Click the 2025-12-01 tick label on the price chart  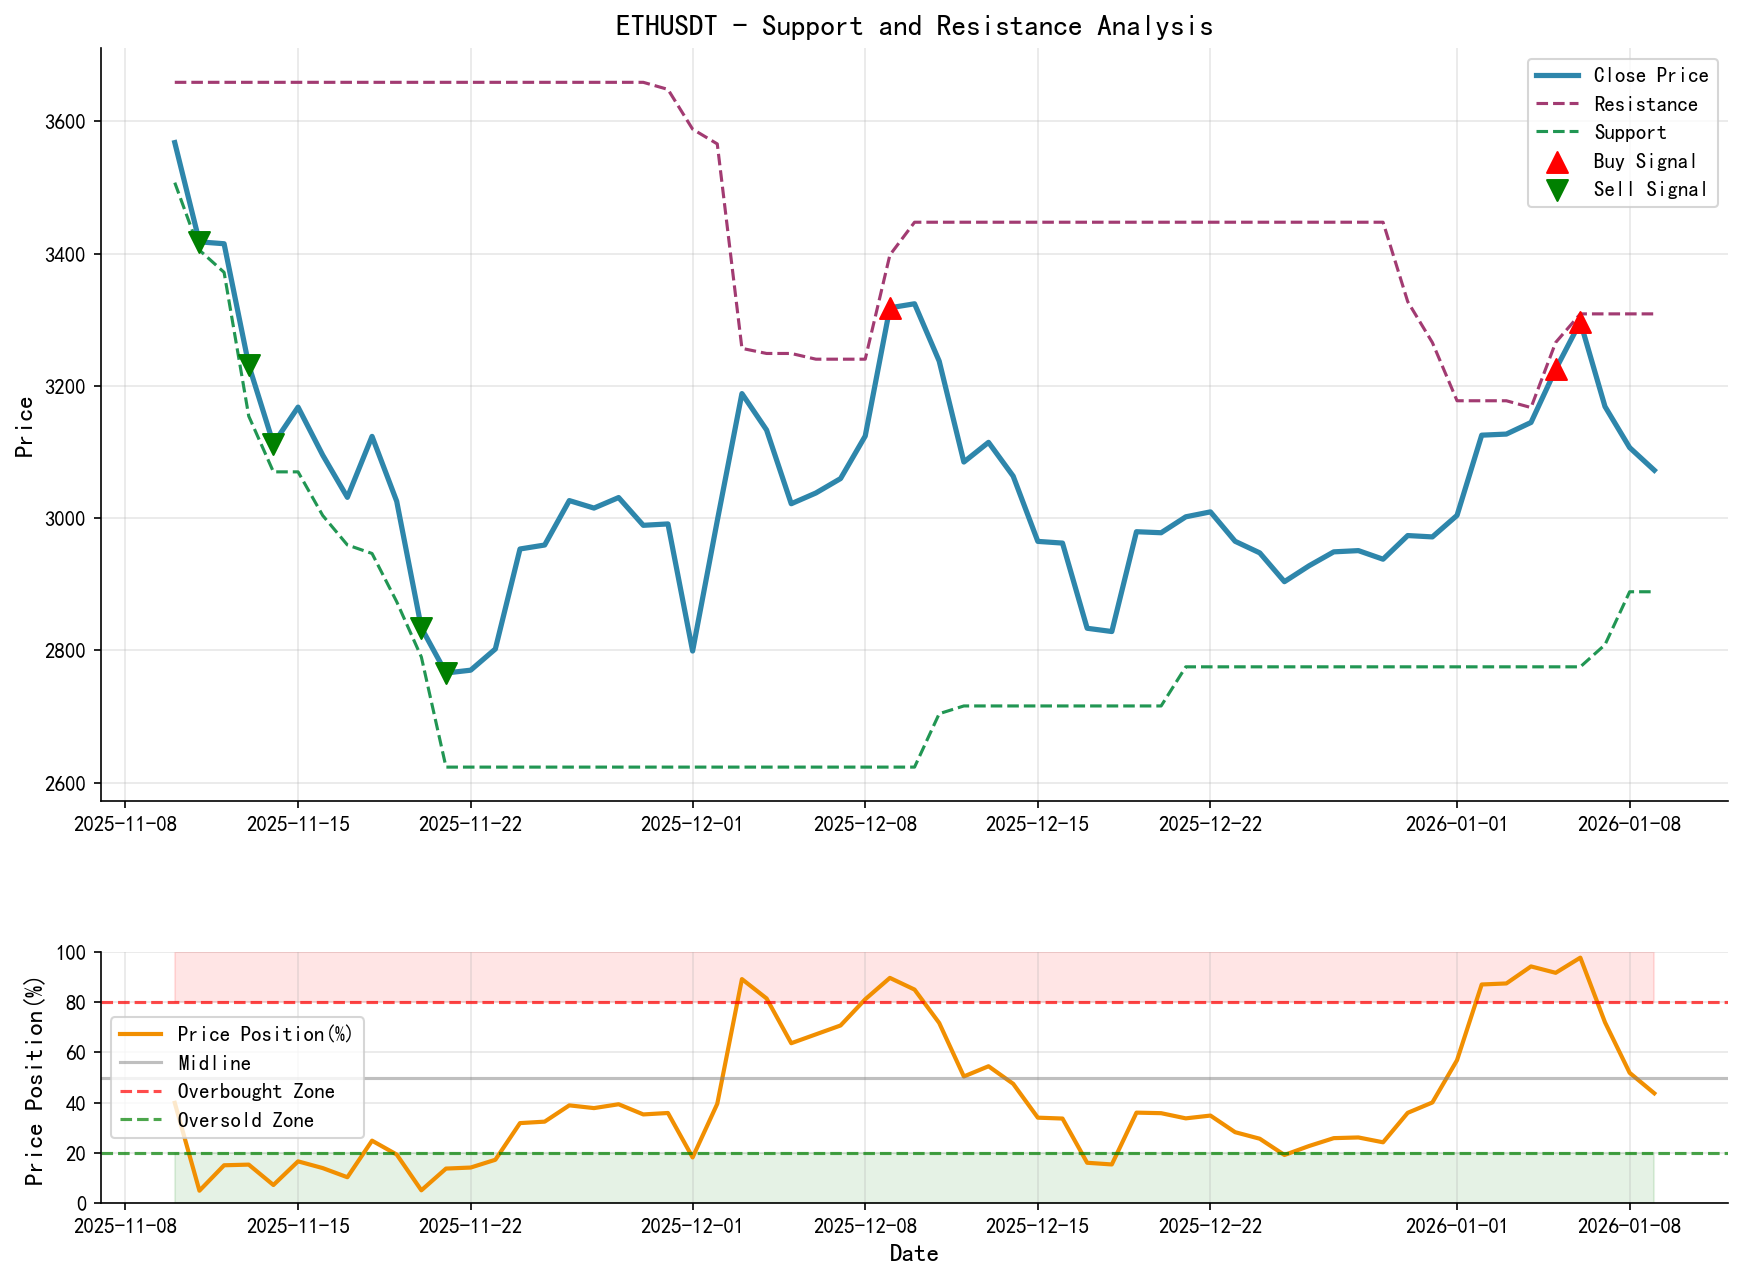[x=693, y=822]
